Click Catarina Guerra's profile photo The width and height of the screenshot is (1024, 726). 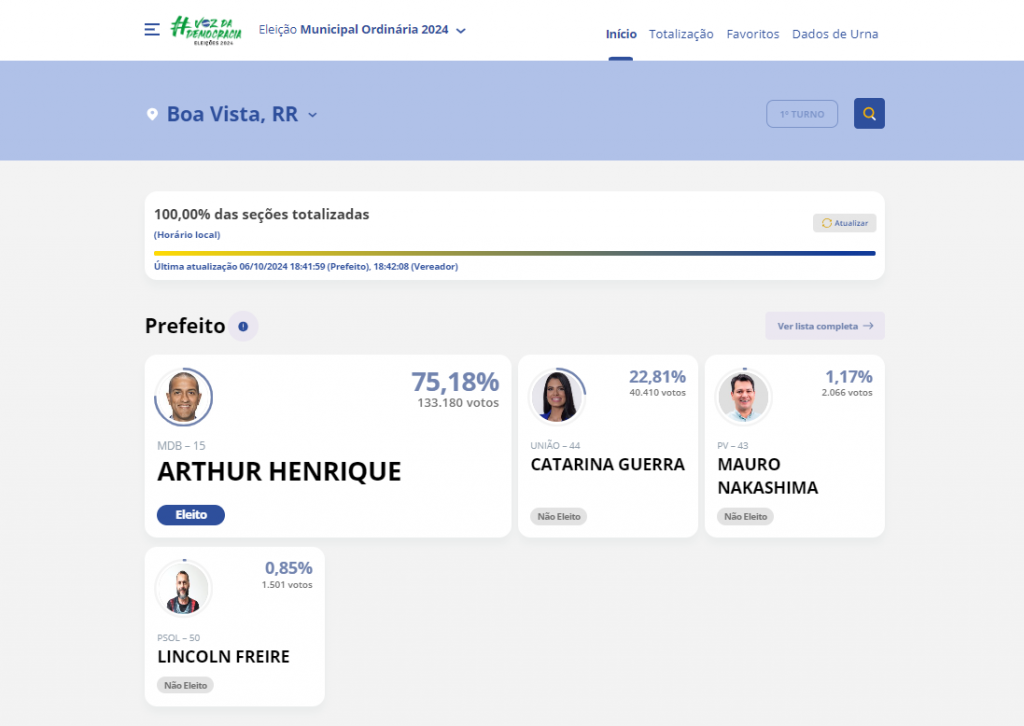coord(556,397)
